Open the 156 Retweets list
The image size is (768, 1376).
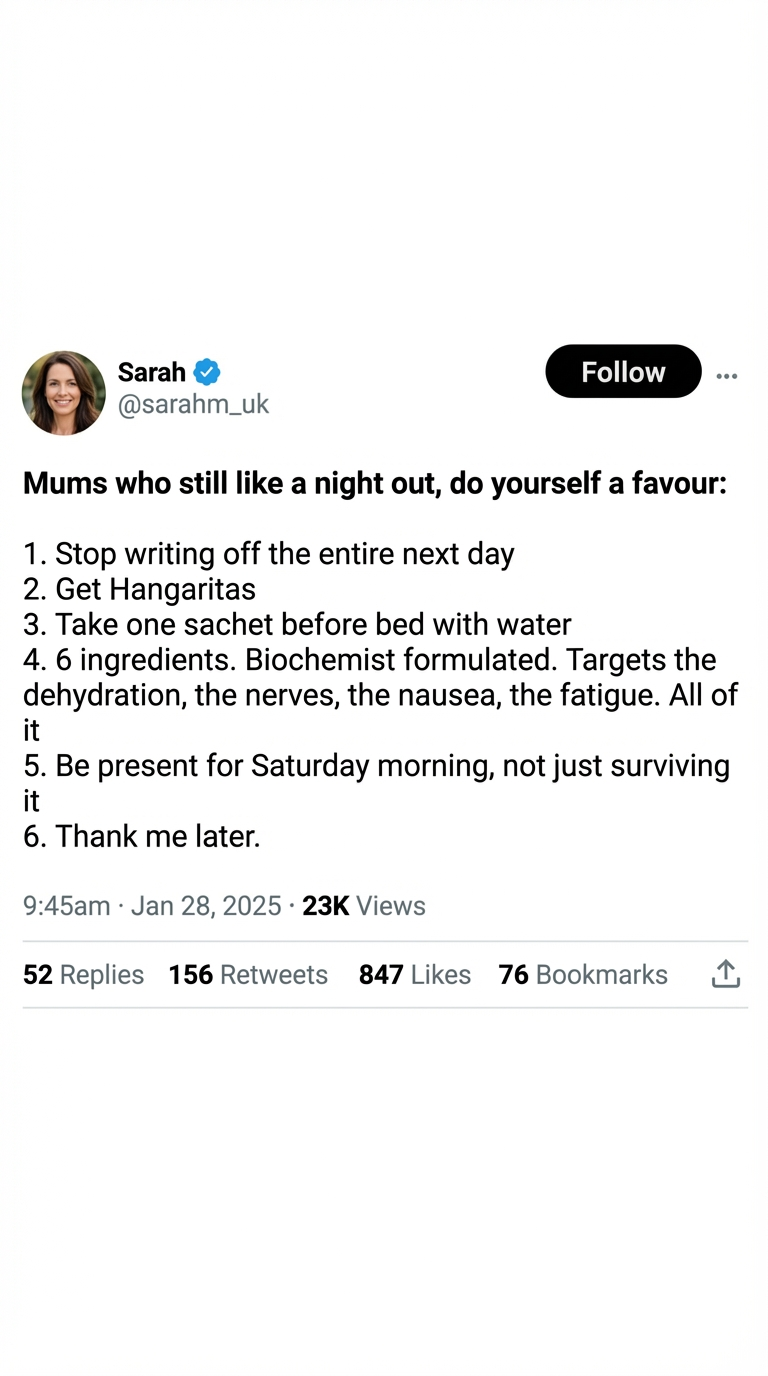click(248, 974)
